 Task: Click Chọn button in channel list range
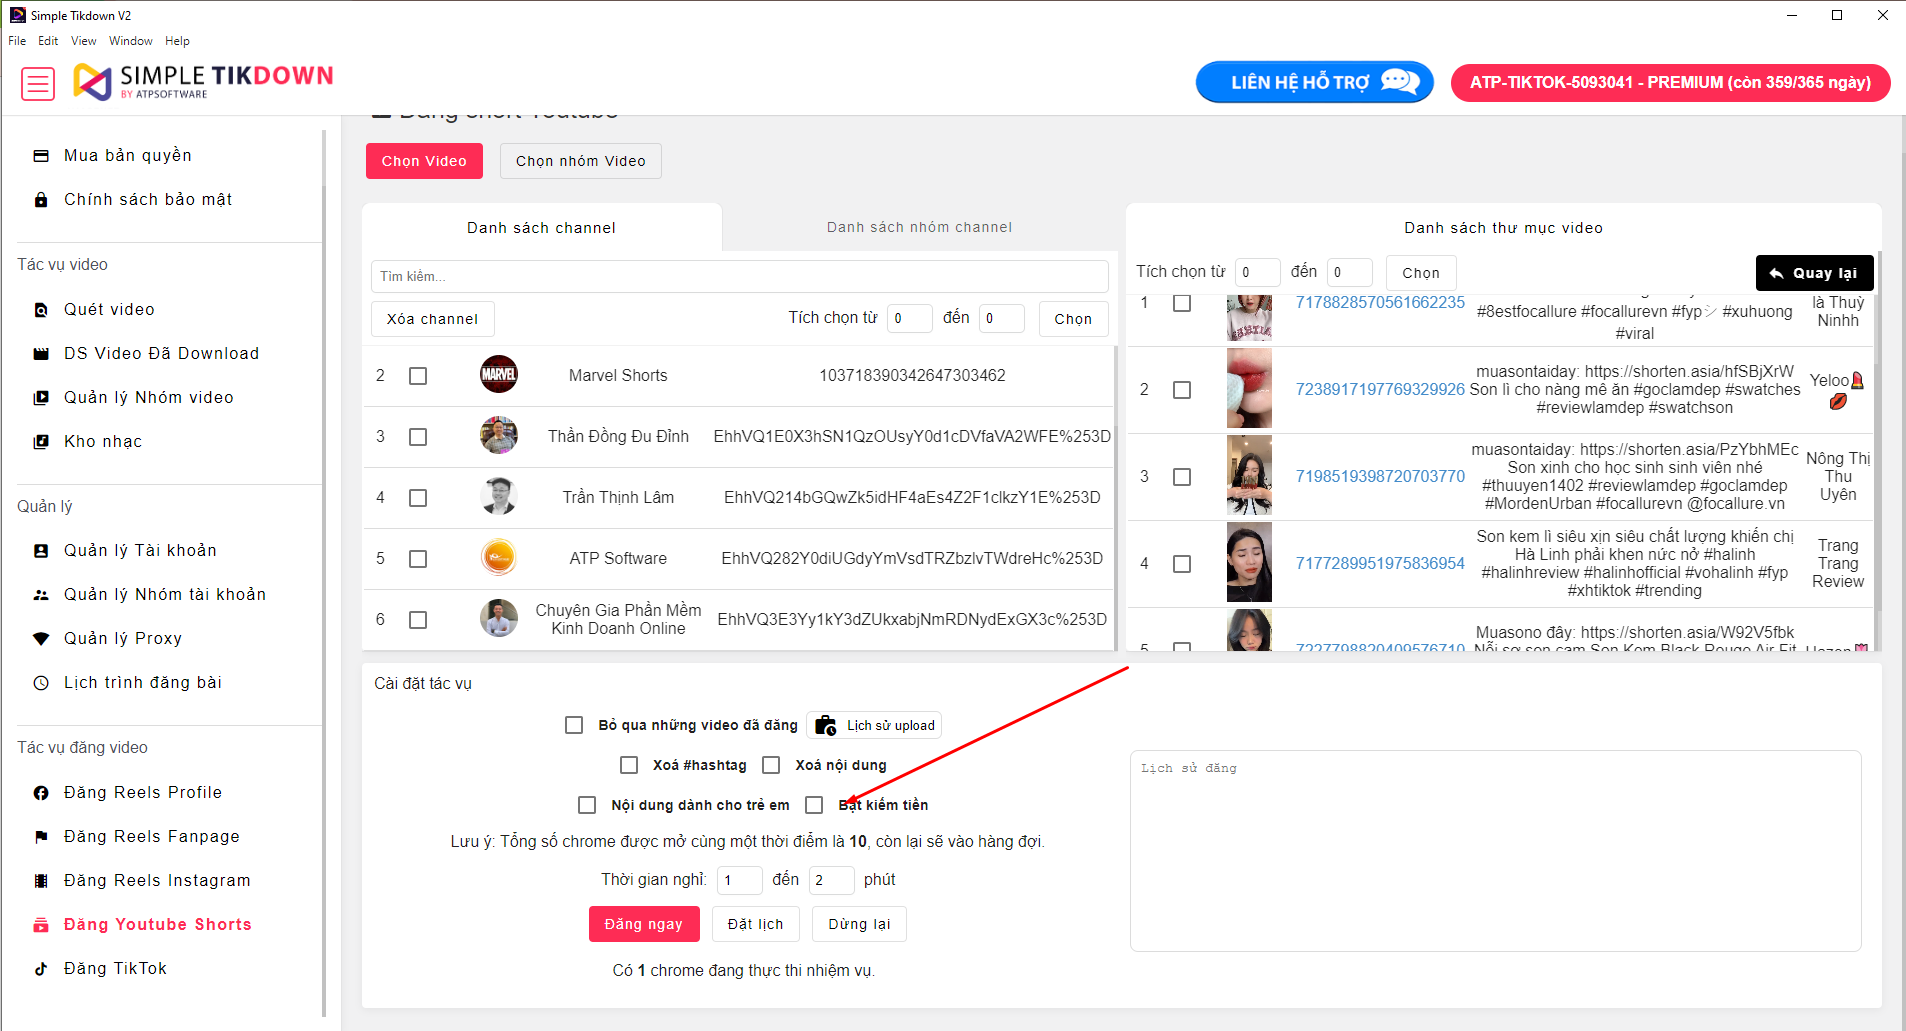pos(1073,319)
